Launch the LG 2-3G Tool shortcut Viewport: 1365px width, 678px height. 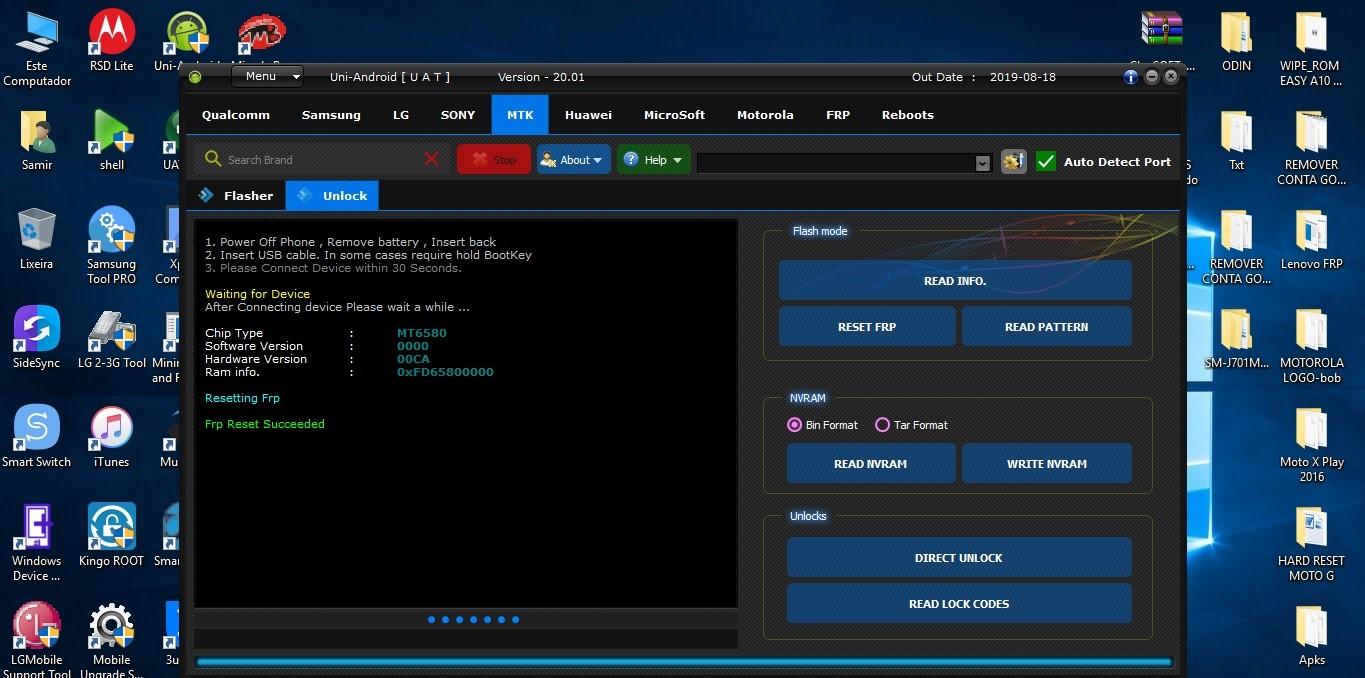(112, 338)
